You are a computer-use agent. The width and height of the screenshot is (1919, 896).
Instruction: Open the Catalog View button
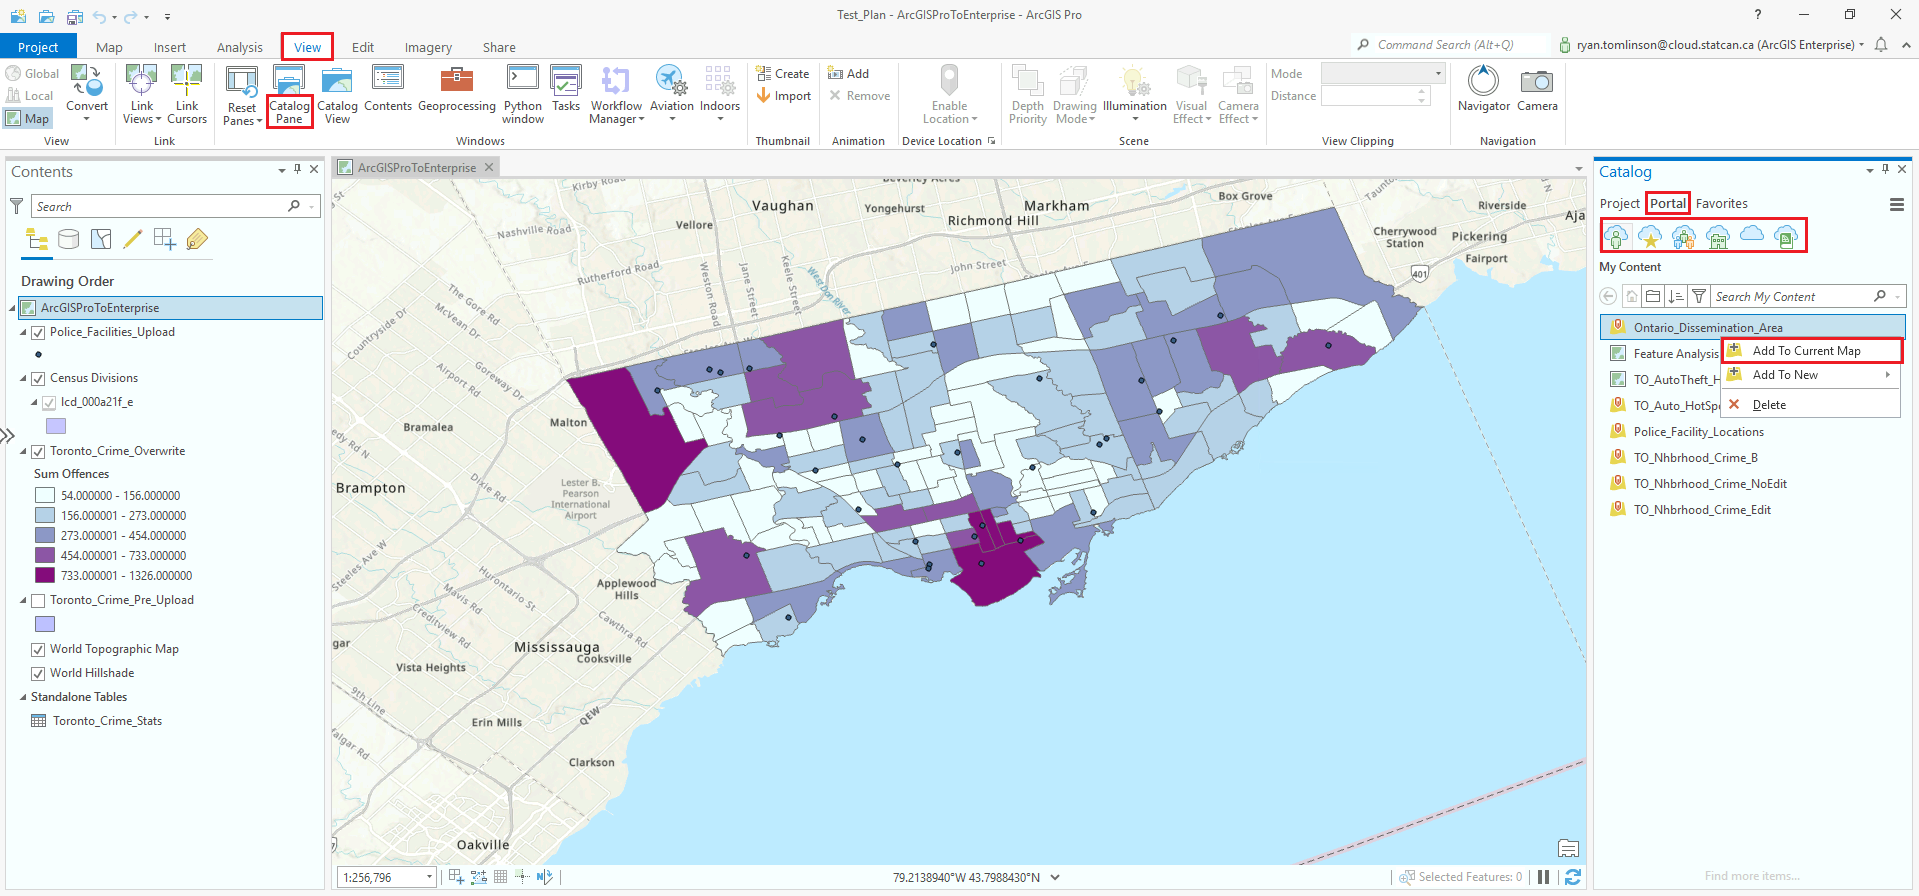pyautogui.click(x=337, y=96)
